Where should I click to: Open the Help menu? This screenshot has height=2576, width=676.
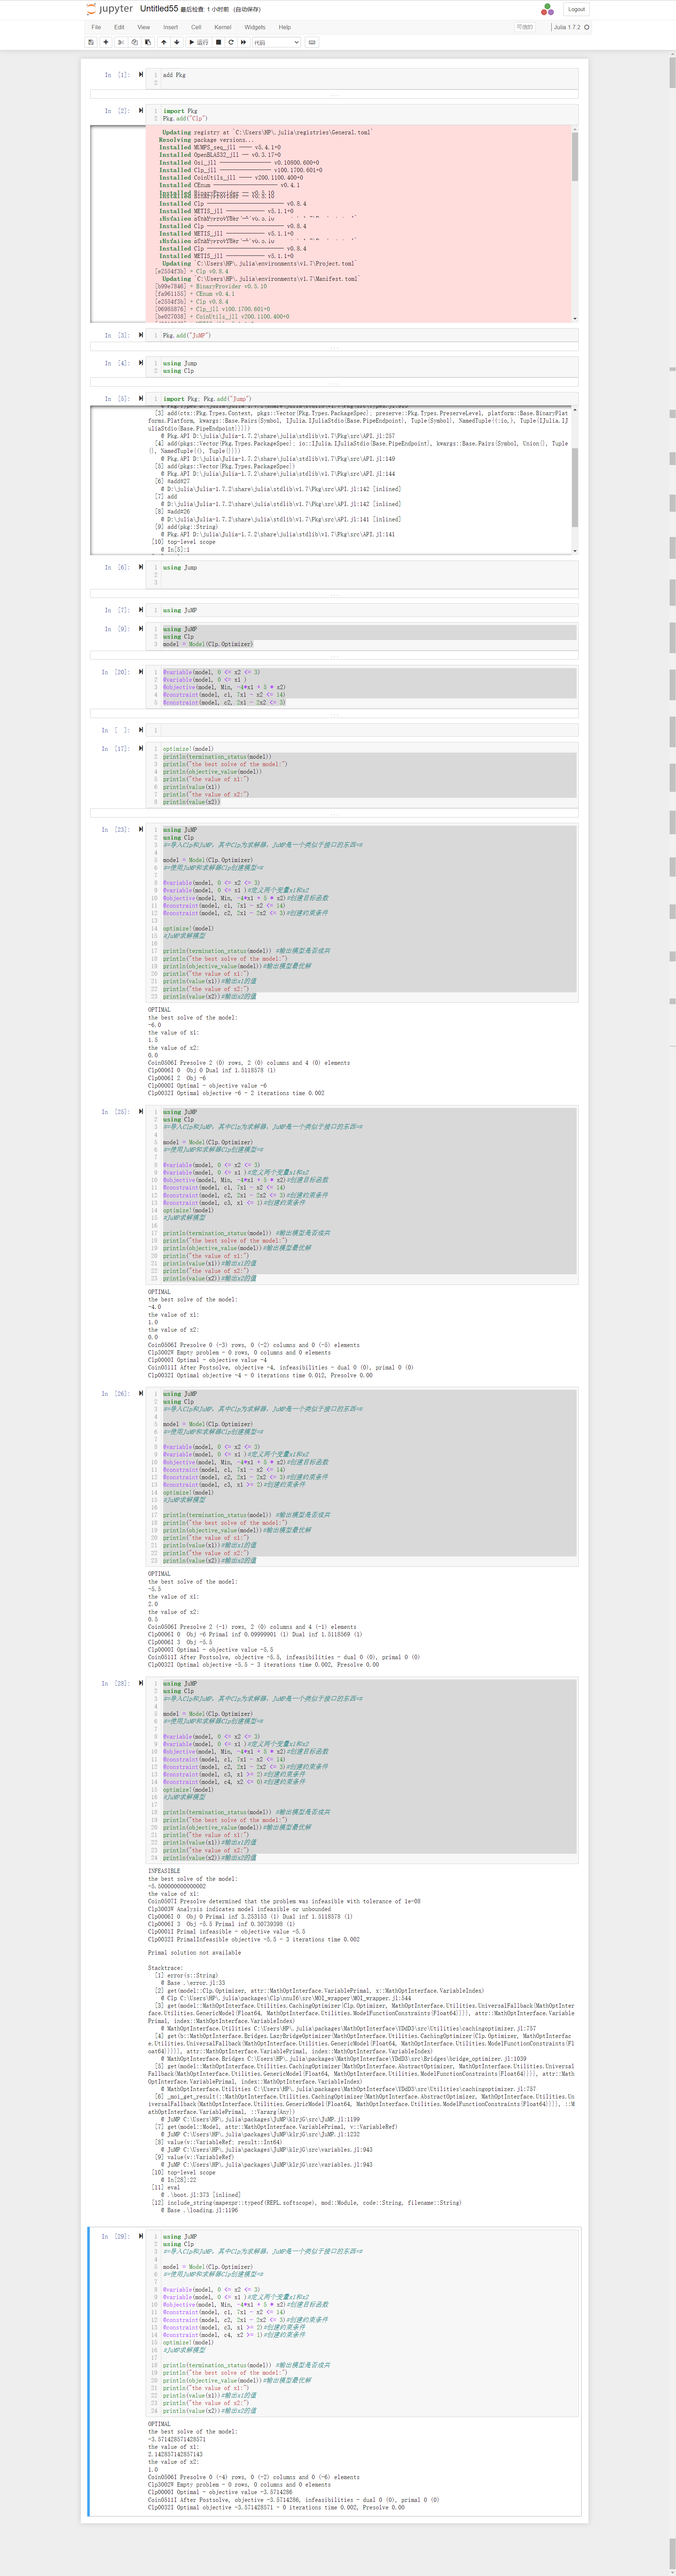coord(285,27)
